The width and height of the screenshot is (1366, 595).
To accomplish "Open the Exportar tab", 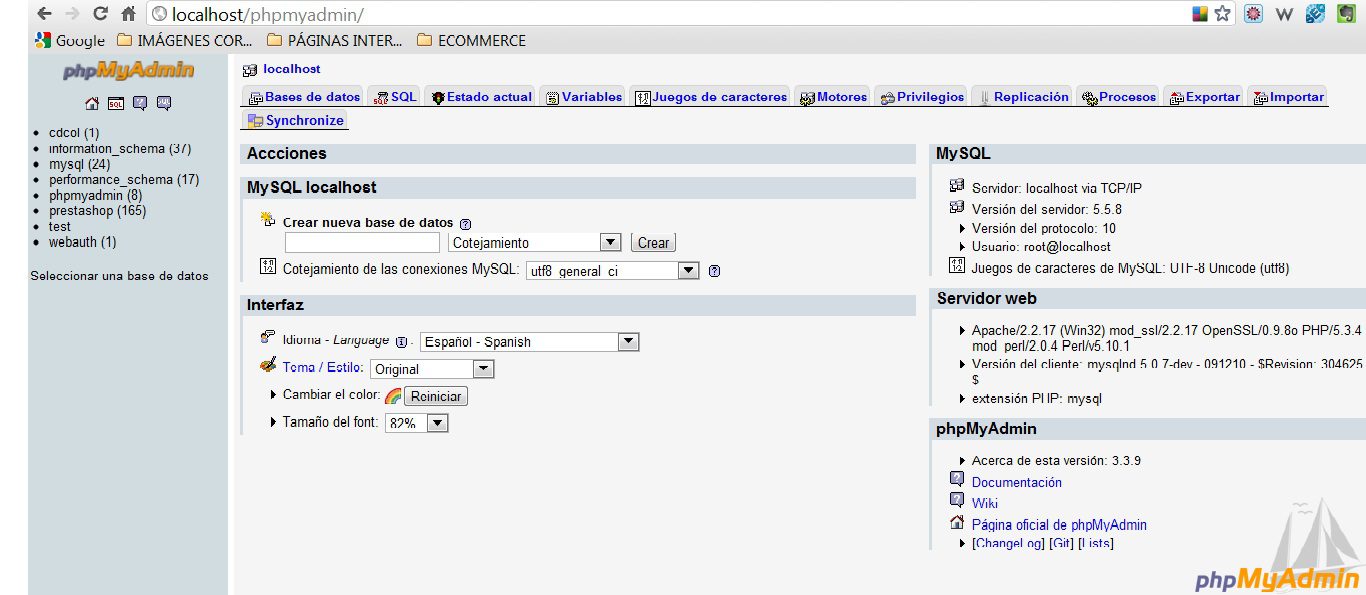I will click(x=1204, y=97).
